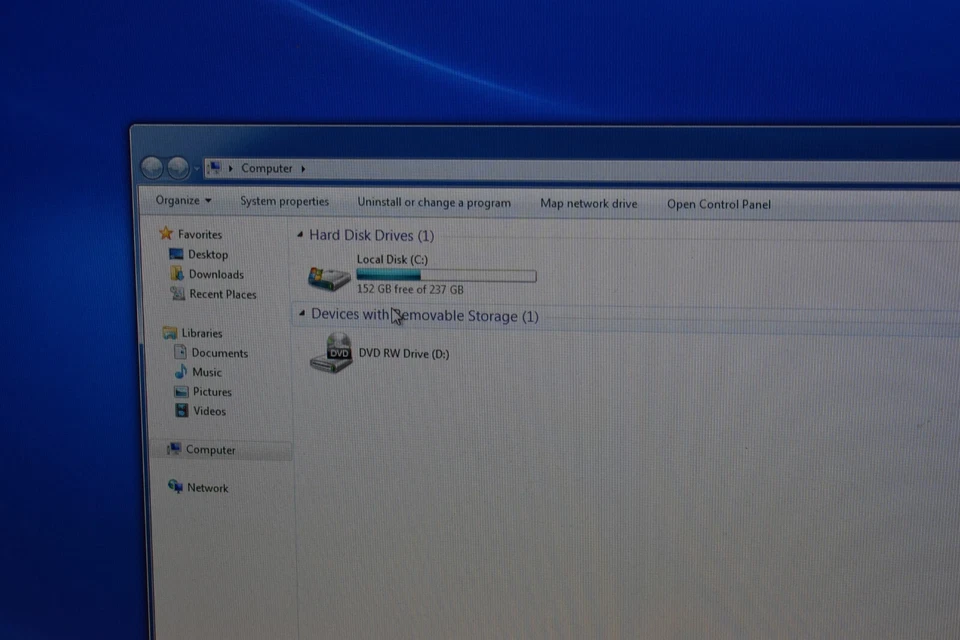Collapse the Devices with Removable Storage section
The image size is (960, 640).
(x=301, y=315)
